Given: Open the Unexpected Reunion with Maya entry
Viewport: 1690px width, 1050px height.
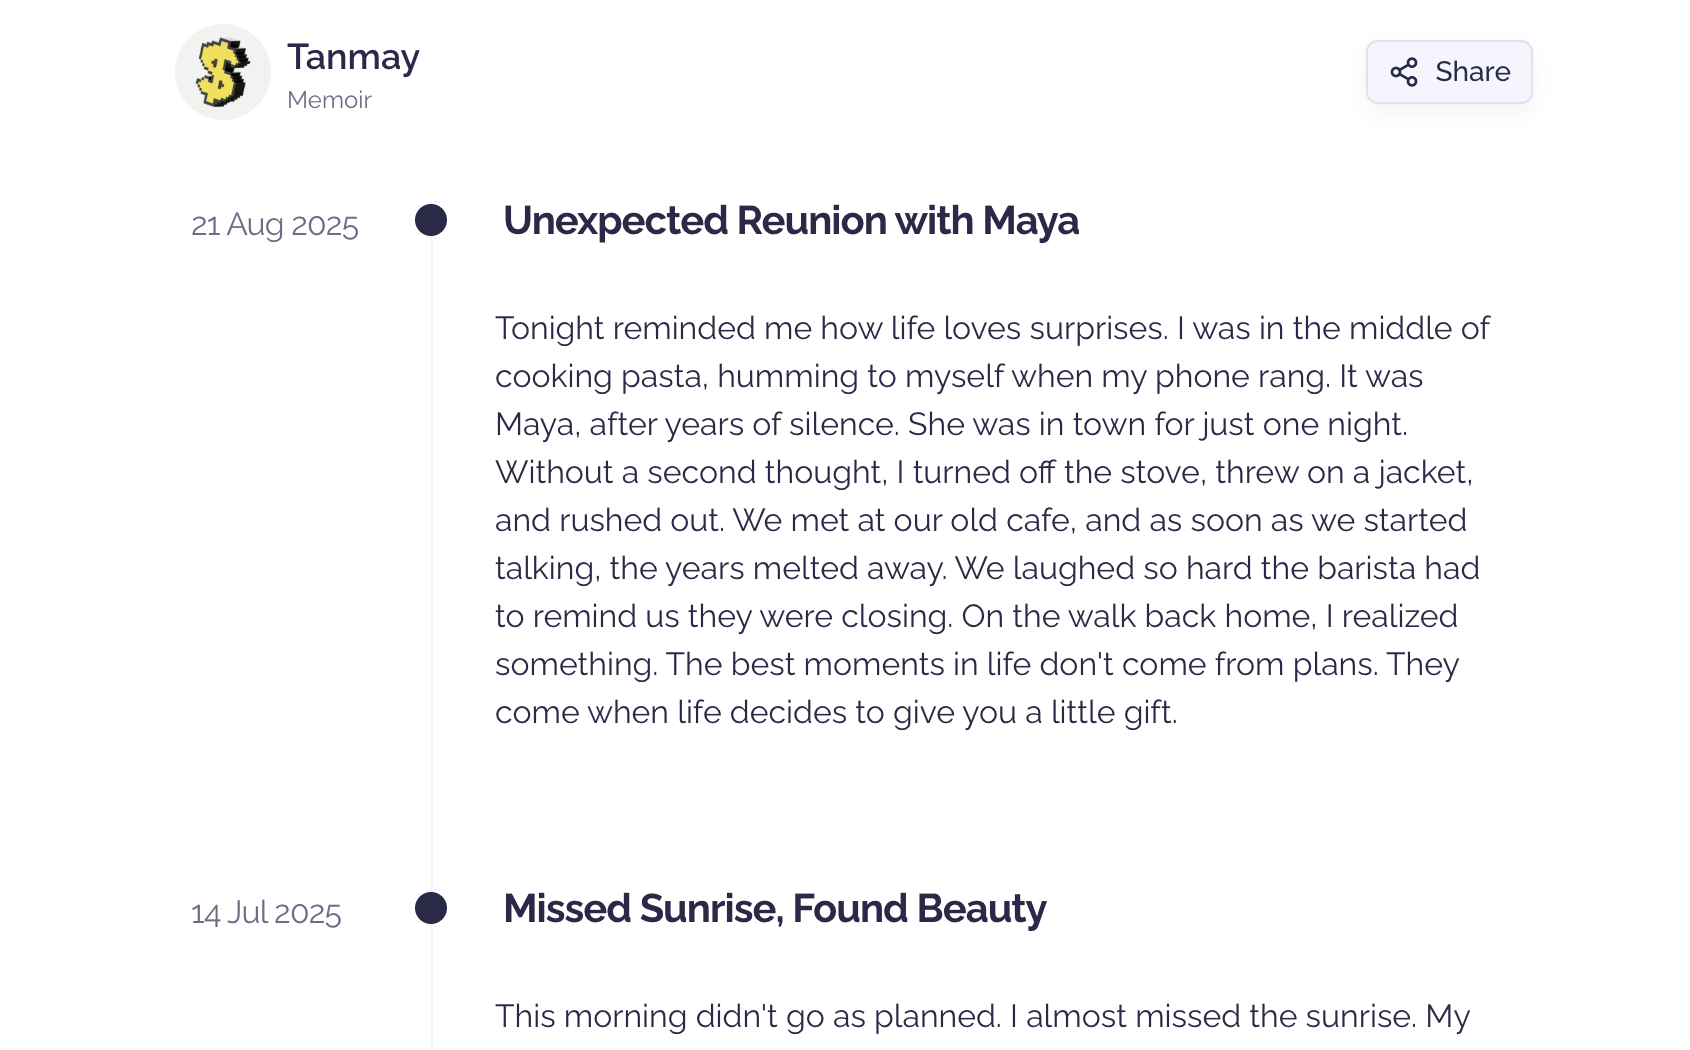Looking at the screenshot, I should point(791,221).
